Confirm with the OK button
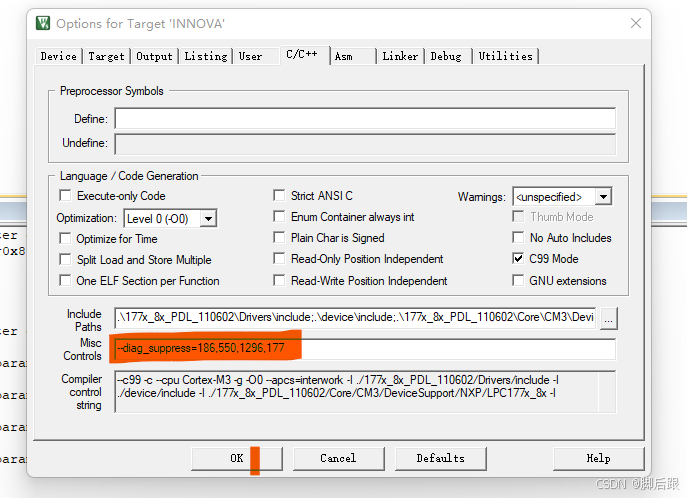Screen dimensions: 687x498 point(237,459)
